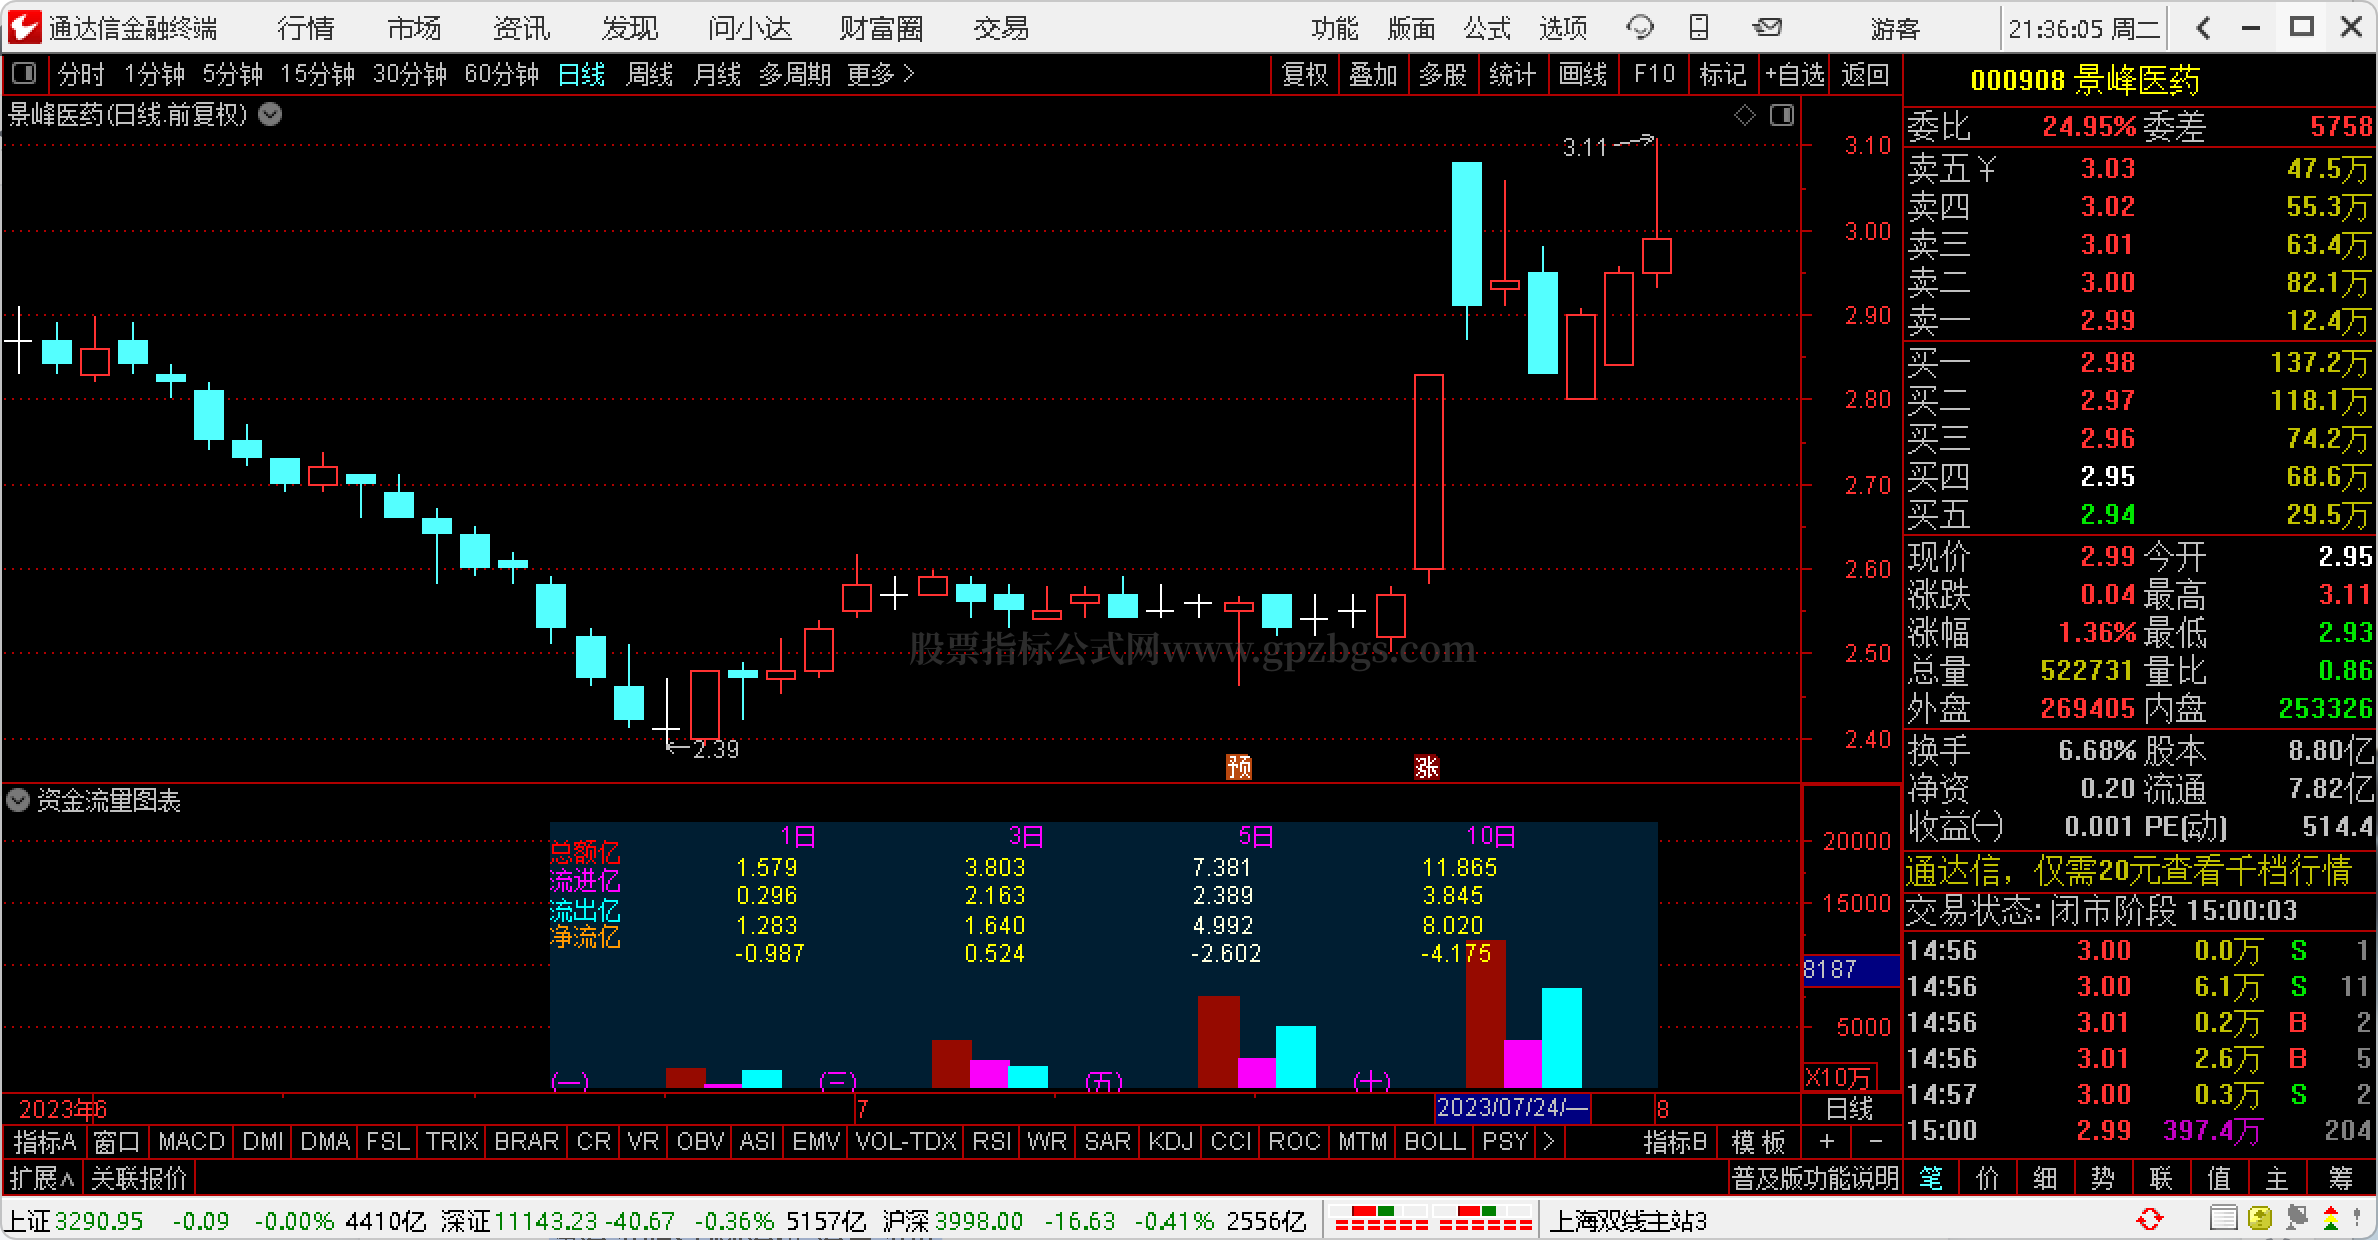Open the F10 company info
Screen dimensions: 2378x1240
(x=1654, y=74)
